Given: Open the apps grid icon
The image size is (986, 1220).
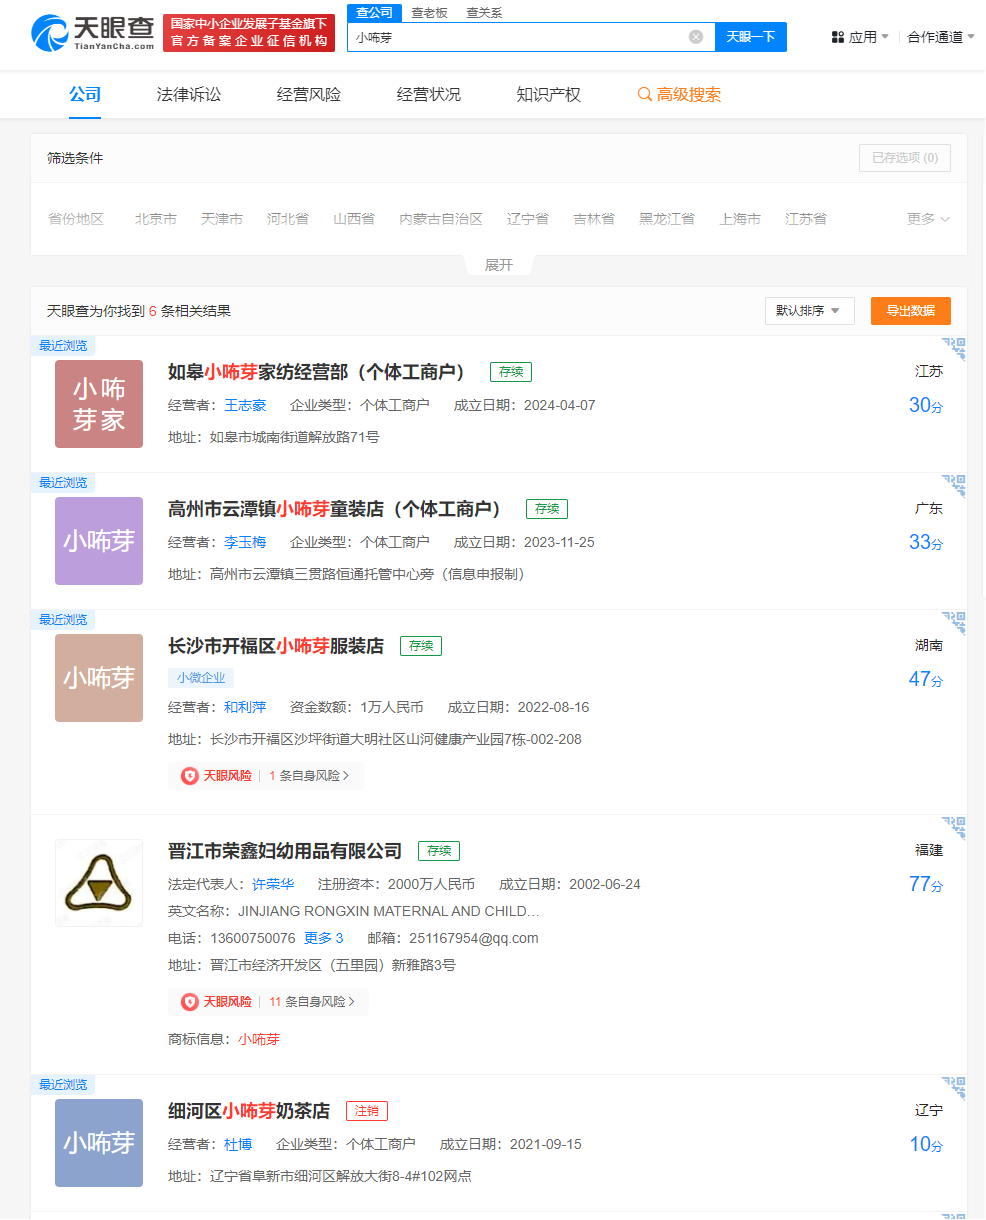Looking at the screenshot, I should pos(838,37).
